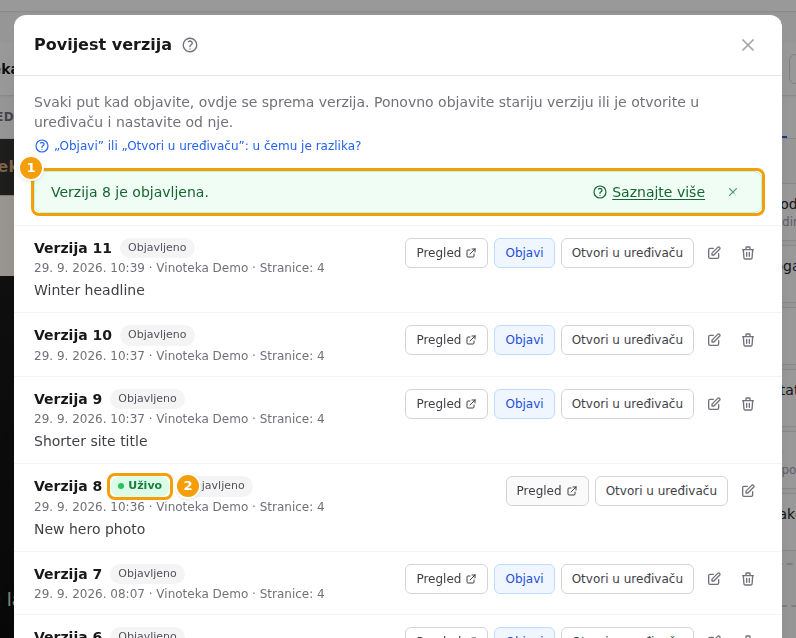Screen dimensions: 796x638
Task: Click the Verzija 11 title
Action: pos(73,248)
